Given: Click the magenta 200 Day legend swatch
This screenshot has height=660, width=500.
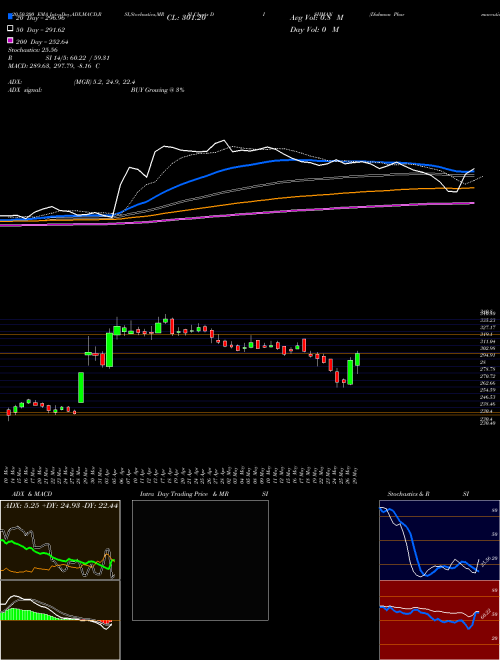Looking at the screenshot, I should point(10,41).
